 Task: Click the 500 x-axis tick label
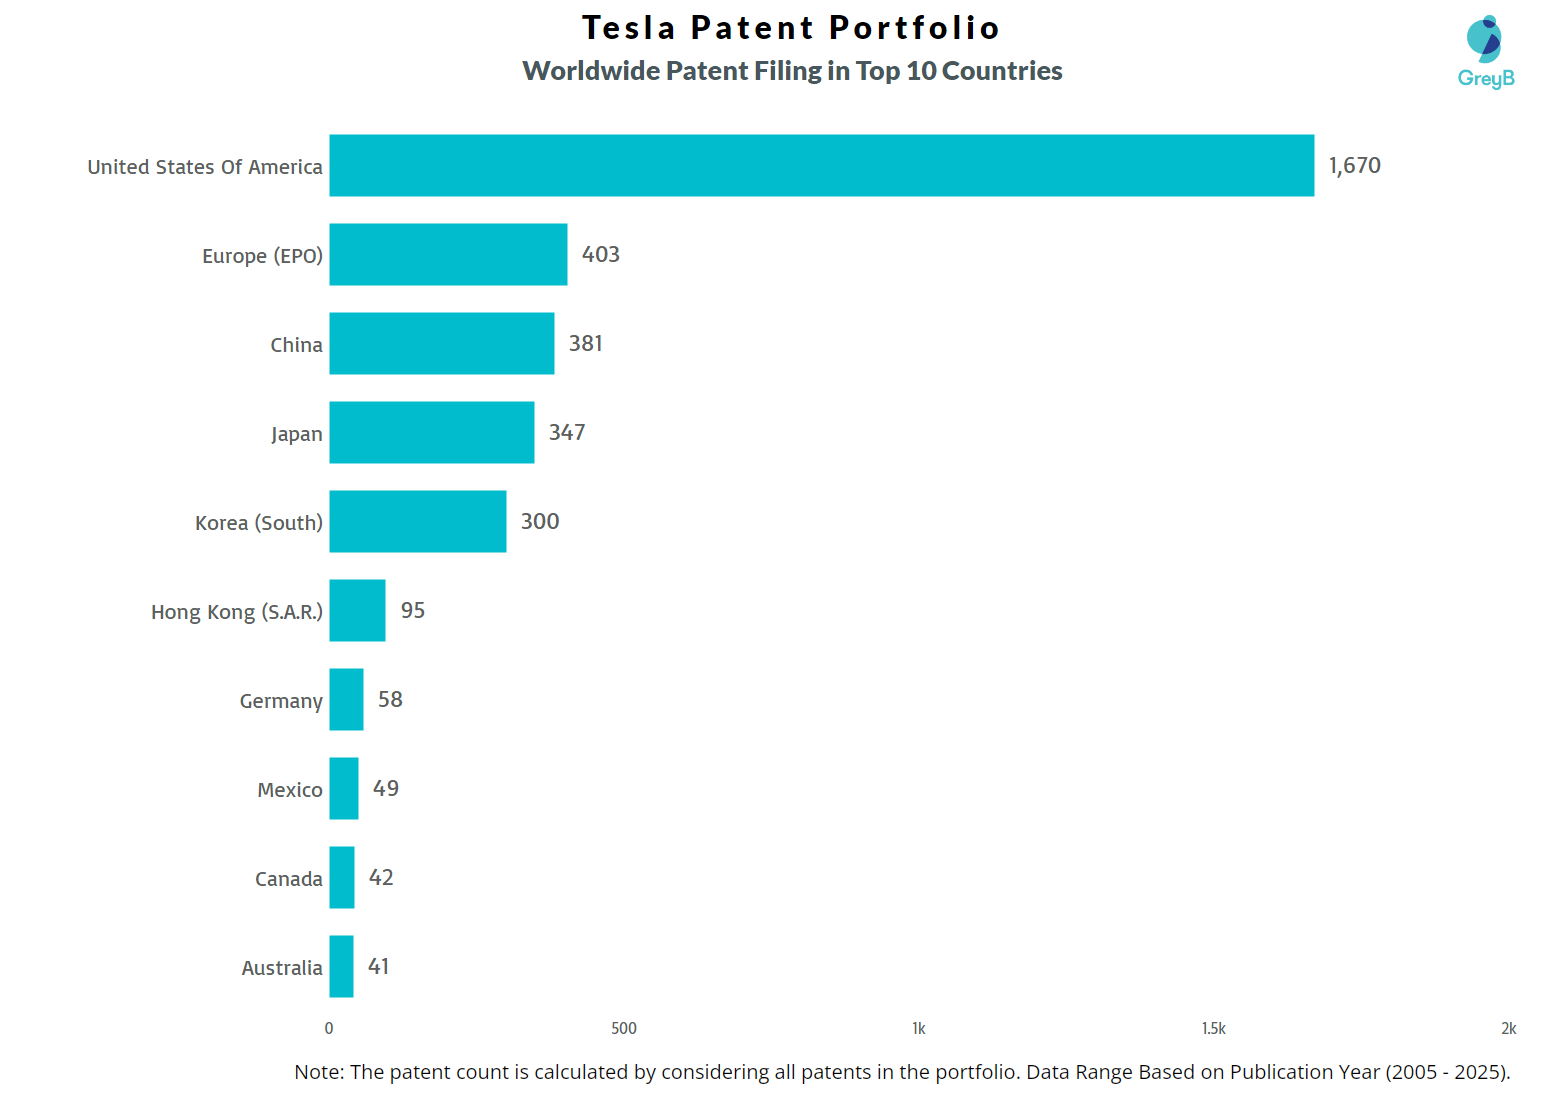click(x=623, y=1028)
